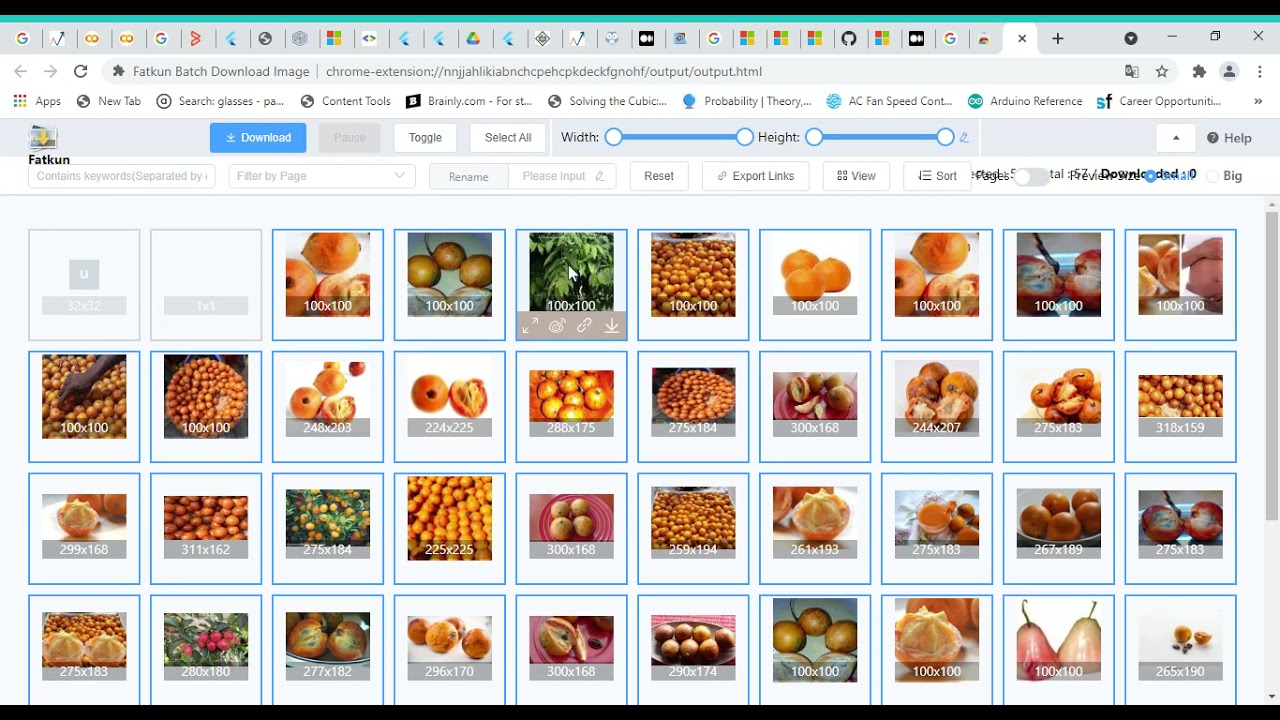Copy link using chain icon on leaf thumbnail
The width and height of the screenshot is (1280, 720).
pyautogui.click(x=584, y=326)
